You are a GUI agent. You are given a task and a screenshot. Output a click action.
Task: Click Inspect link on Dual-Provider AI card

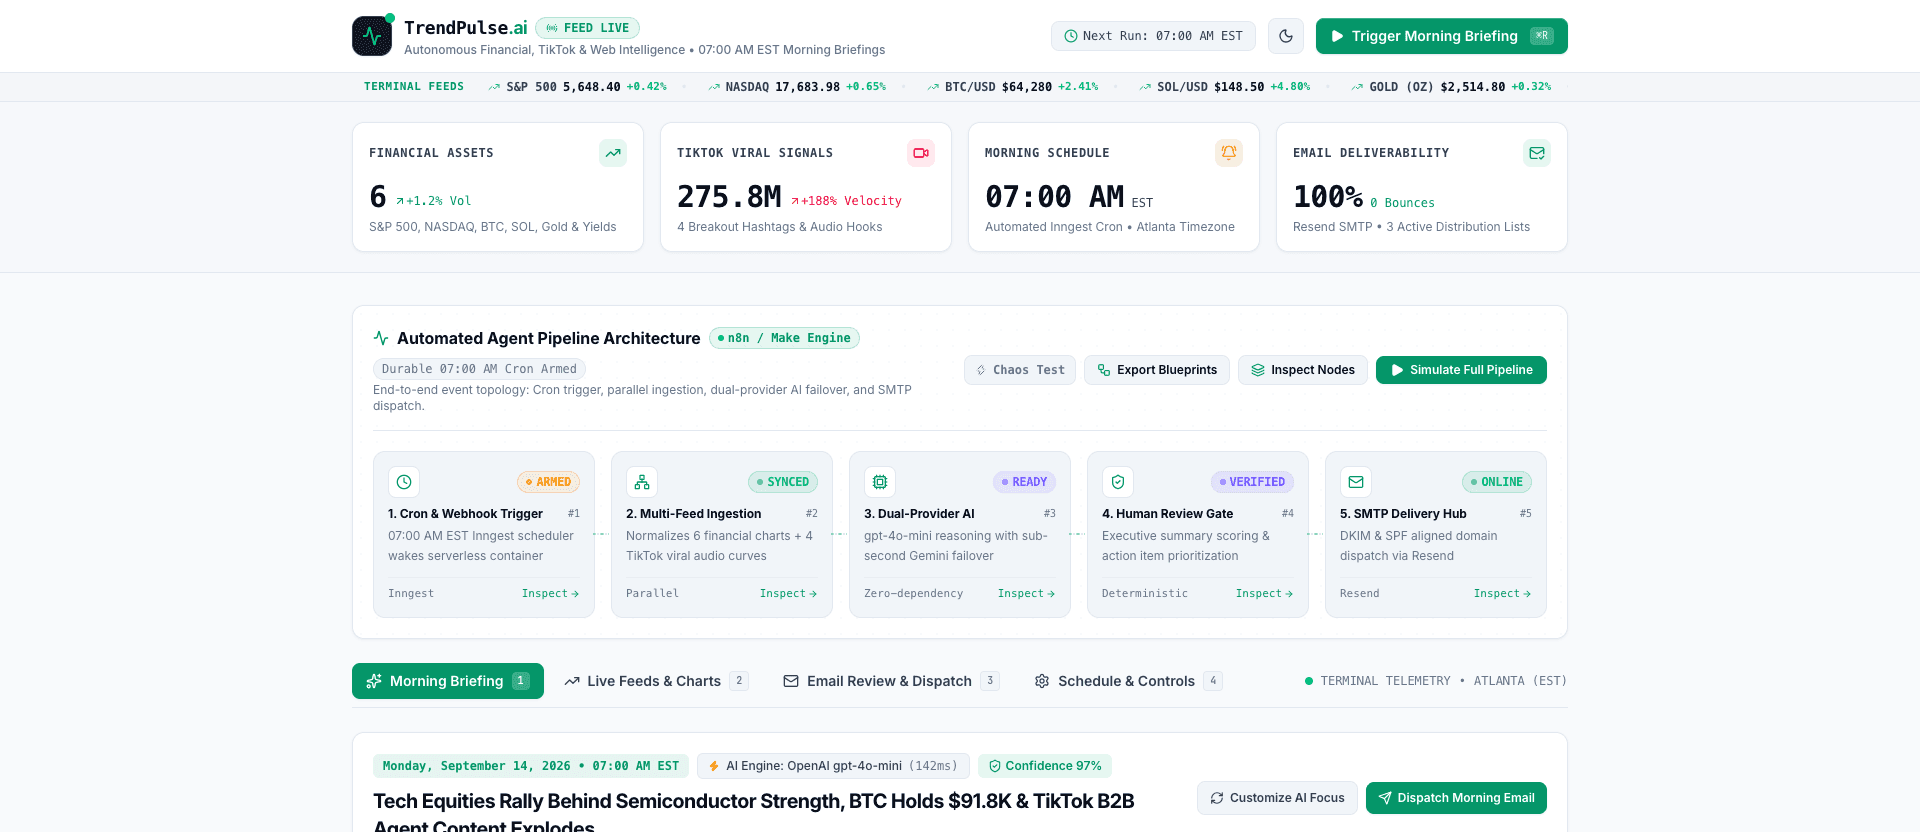click(1026, 594)
